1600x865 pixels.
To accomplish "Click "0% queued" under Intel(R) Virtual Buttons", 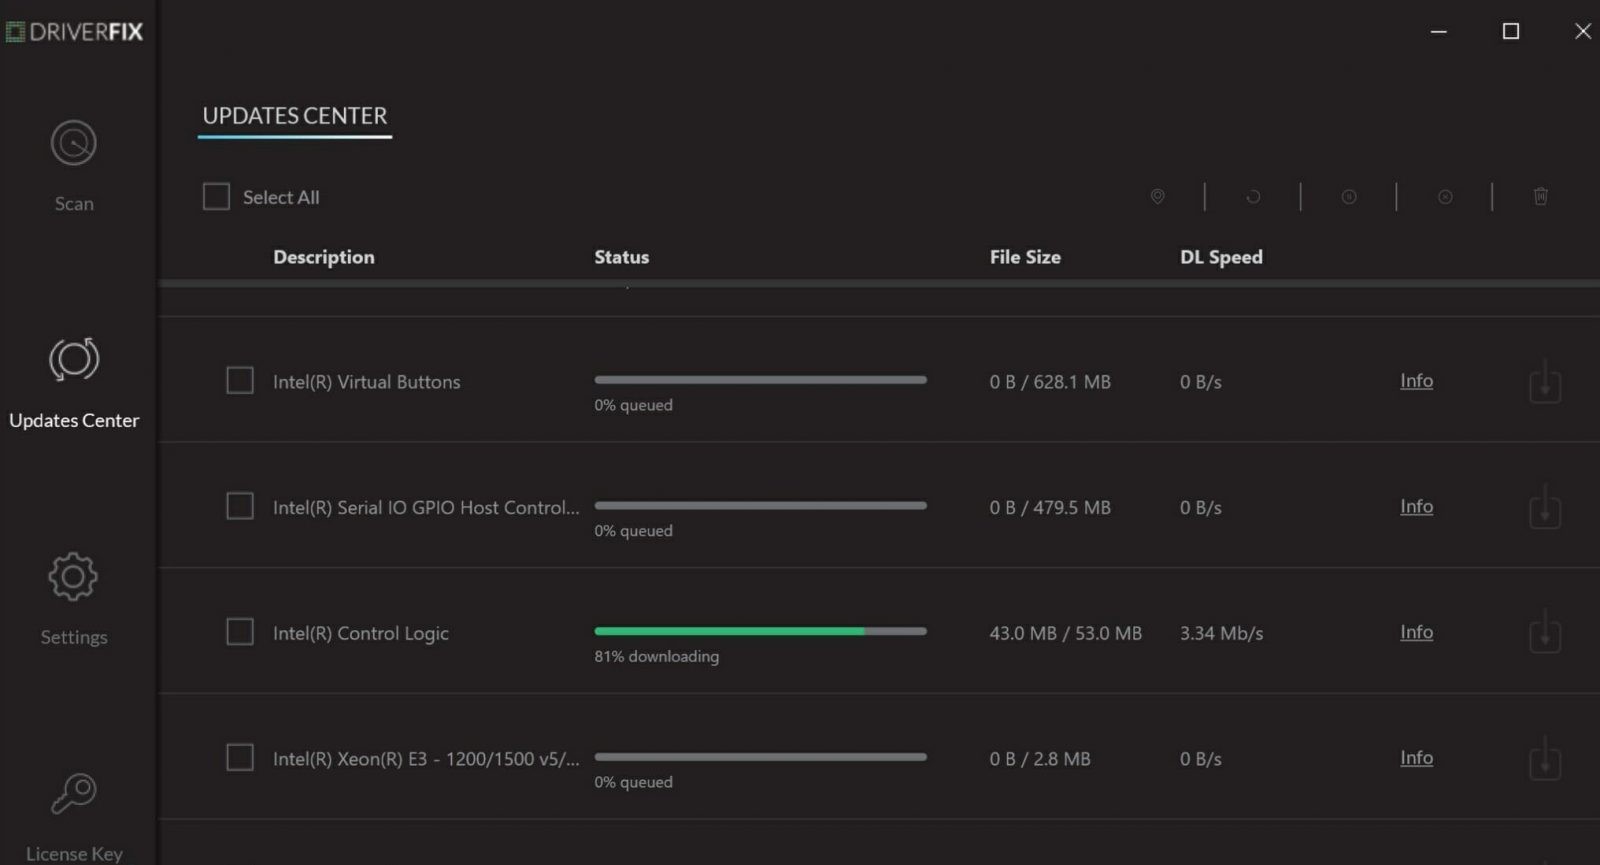I will [x=633, y=405].
